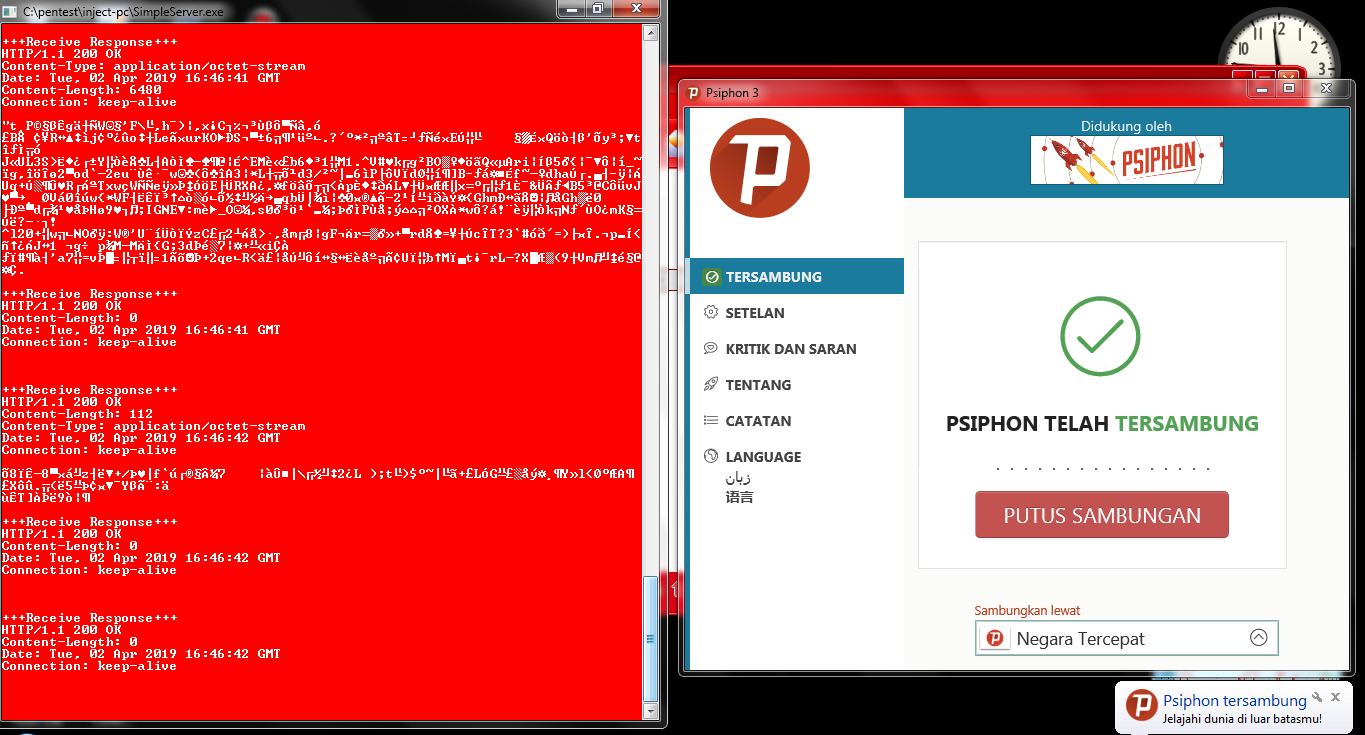Image resolution: width=1365 pixels, height=735 pixels.
Task: Click SimpleServer console scrollbar down arrow
Action: [x=650, y=710]
